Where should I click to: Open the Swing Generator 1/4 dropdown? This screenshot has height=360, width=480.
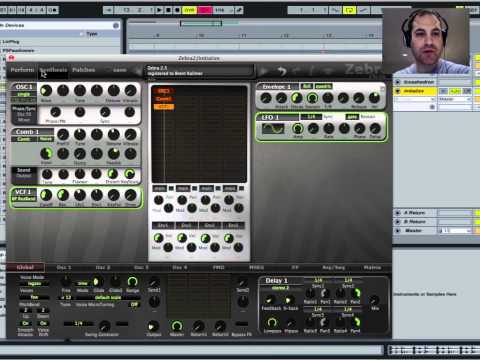79,323
